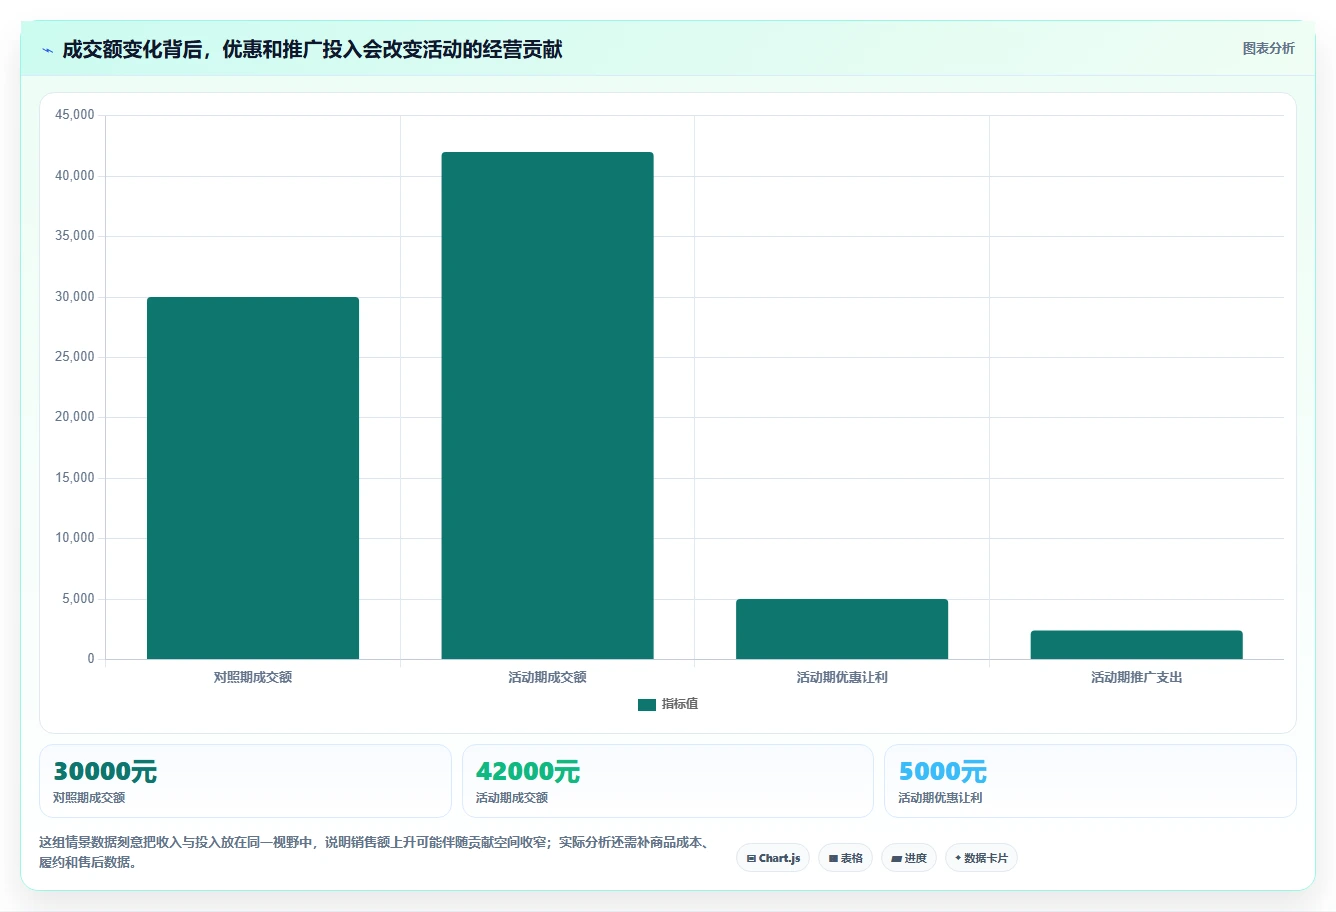Image resolution: width=1336 pixels, height=912 pixels.
Task: Click the 20,000 y-axis value
Action: [74, 417]
